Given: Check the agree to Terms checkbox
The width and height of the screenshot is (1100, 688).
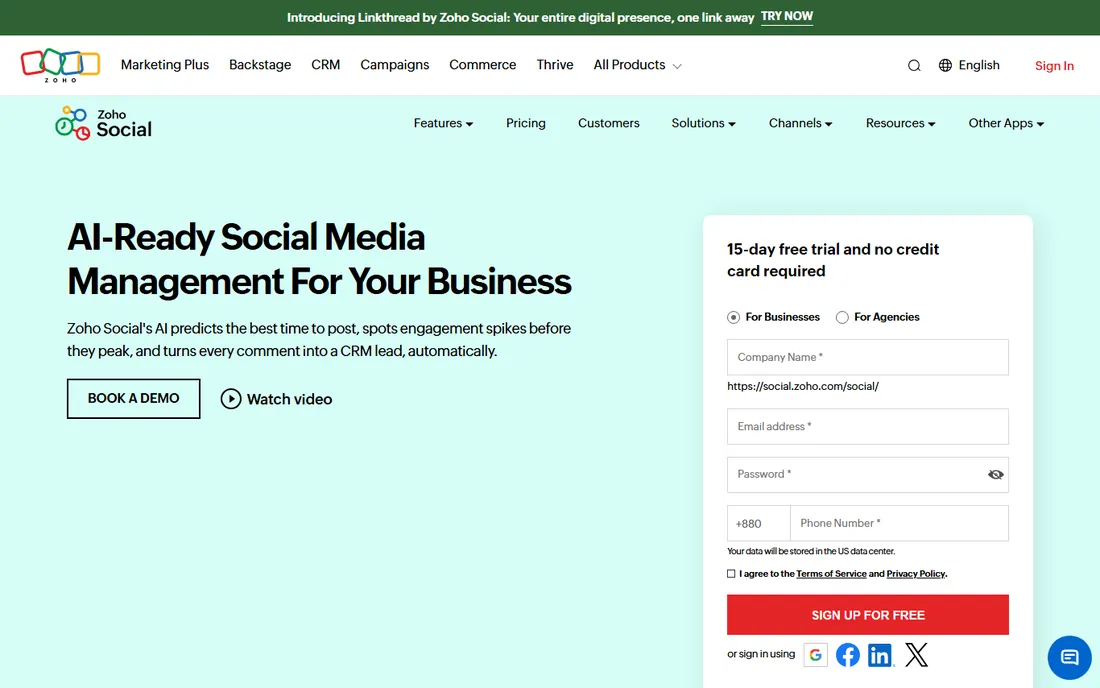Looking at the screenshot, I should [x=731, y=574].
